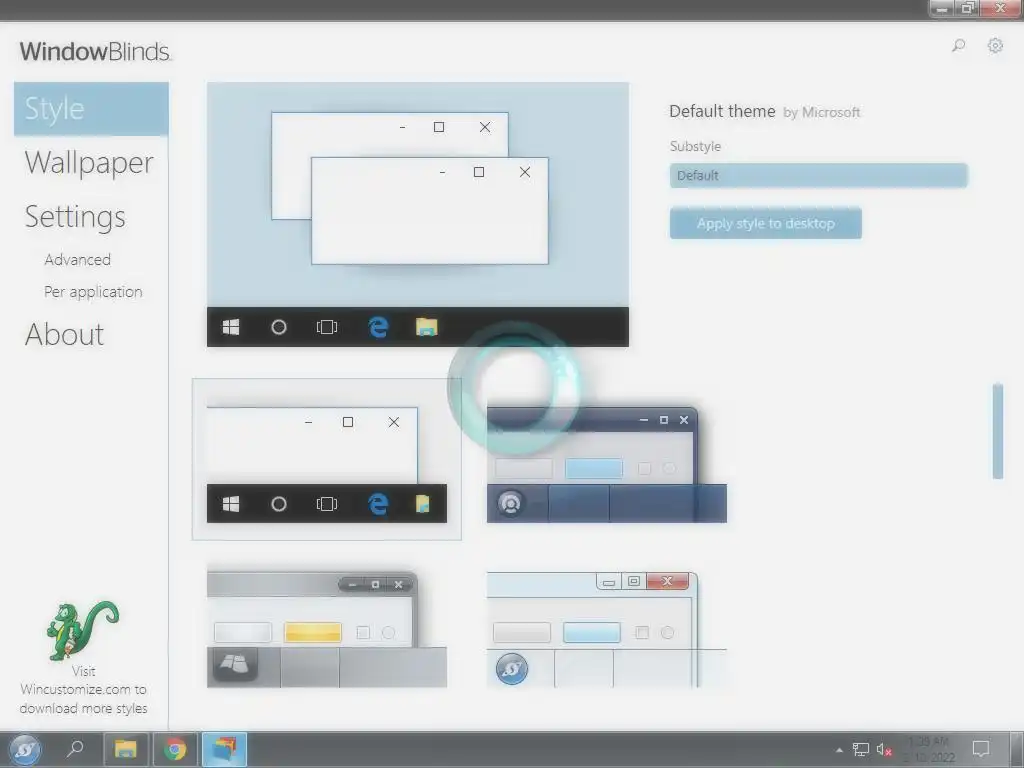Image resolution: width=1024 pixels, height=768 pixels.
Task: Click the Start orb on taskbar
Action: [x=25, y=750]
